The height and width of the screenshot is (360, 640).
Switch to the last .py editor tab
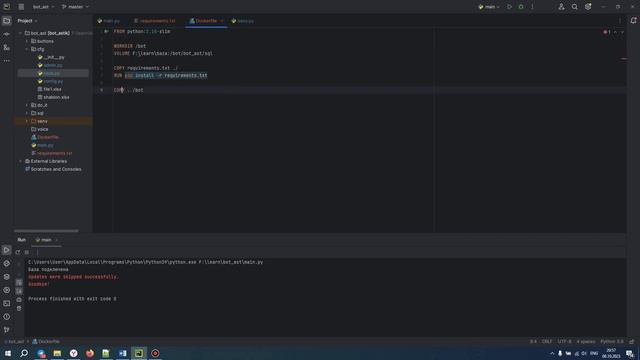pyautogui.click(x=242, y=21)
